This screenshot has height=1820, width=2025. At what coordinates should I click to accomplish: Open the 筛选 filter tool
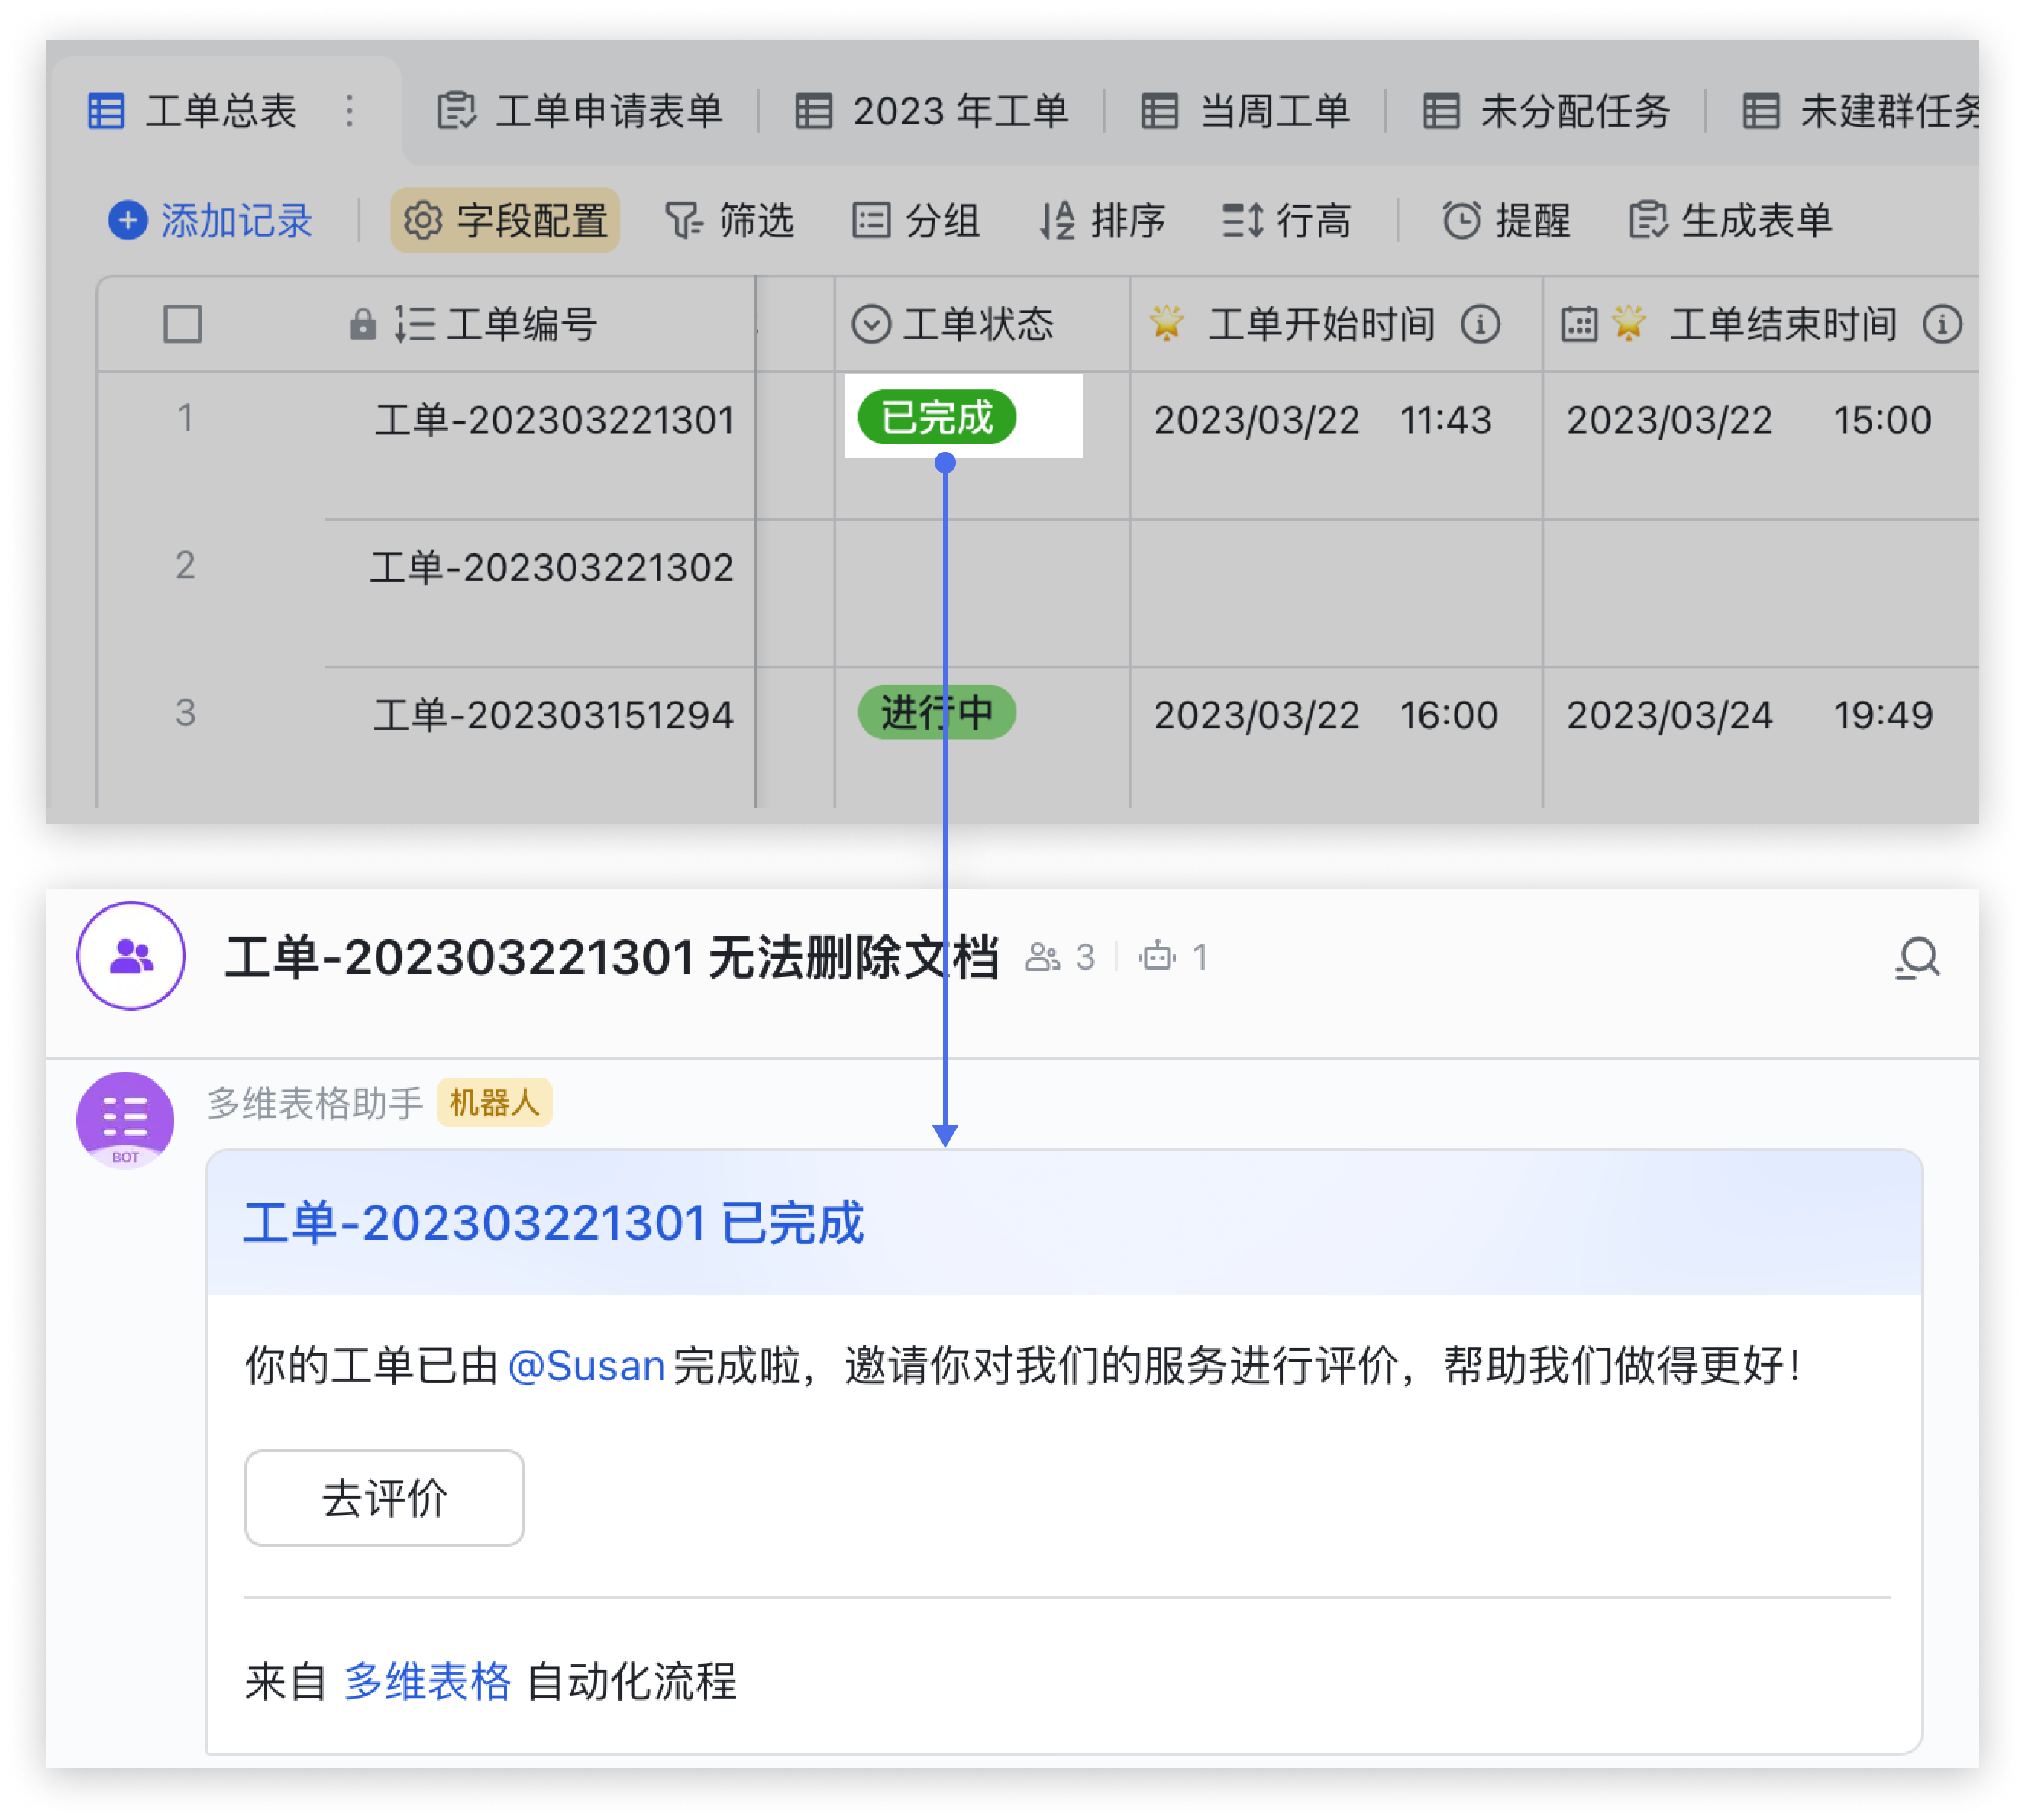pos(730,222)
